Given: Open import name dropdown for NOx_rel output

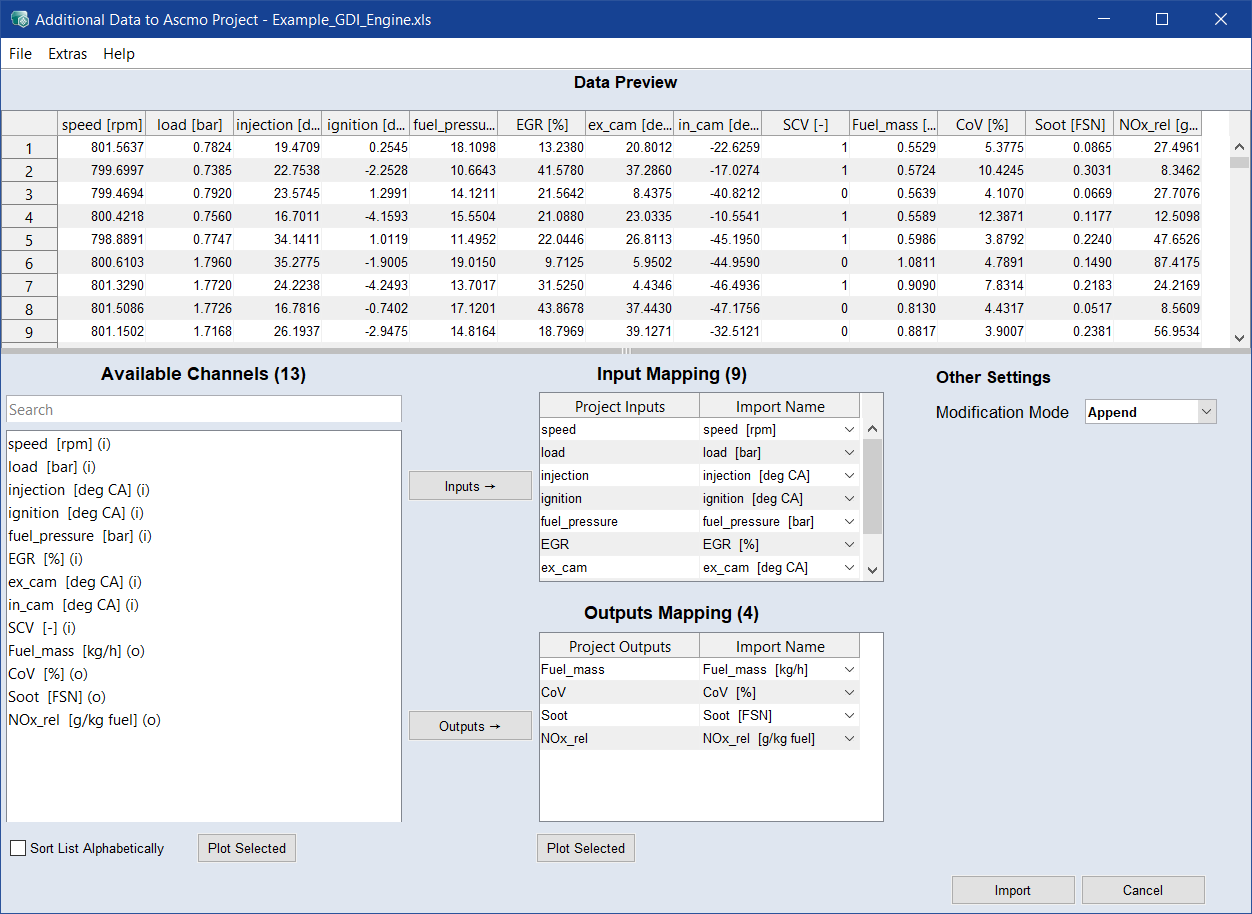Looking at the screenshot, I should (x=849, y=738).
